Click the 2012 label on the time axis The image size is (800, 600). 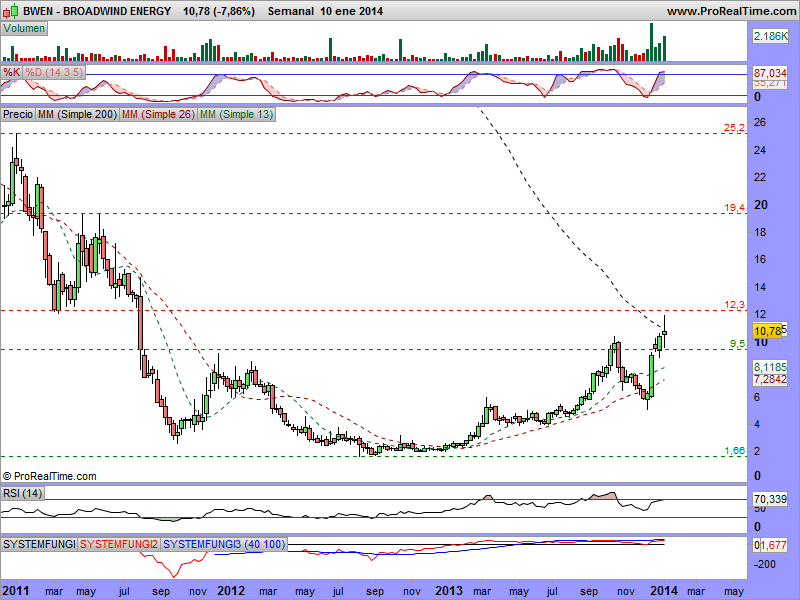pyautogui.click(x=231, y=591)
